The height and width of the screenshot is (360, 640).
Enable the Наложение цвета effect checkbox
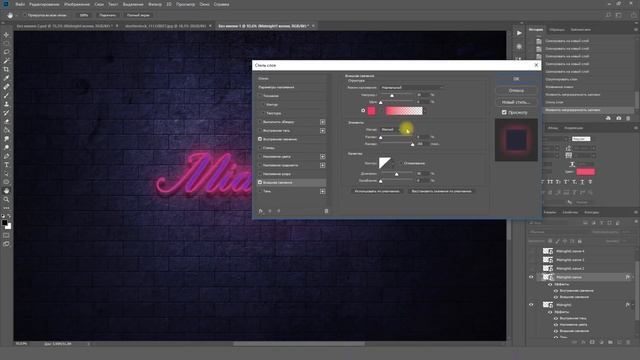pyautogui.click(x=260, y=157)
